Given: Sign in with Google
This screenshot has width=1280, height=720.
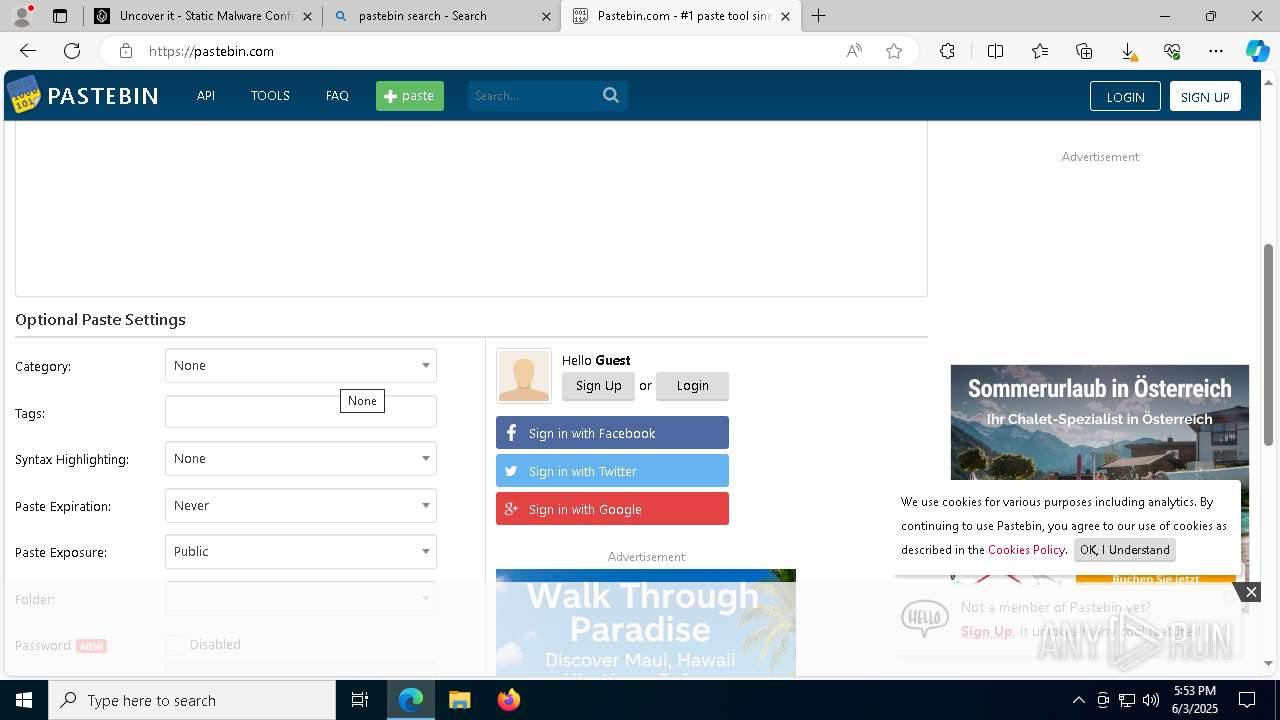Looking at the screenshot, I should pyautogui.click(x=612, y=509).
